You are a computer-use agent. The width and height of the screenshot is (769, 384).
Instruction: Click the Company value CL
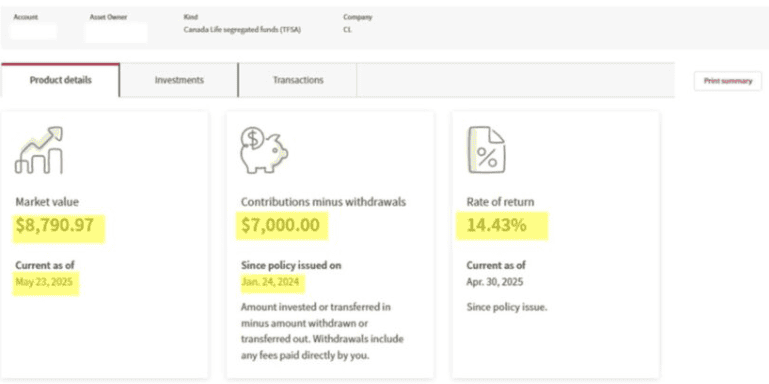pyautogui.click(x=348, y=30)
